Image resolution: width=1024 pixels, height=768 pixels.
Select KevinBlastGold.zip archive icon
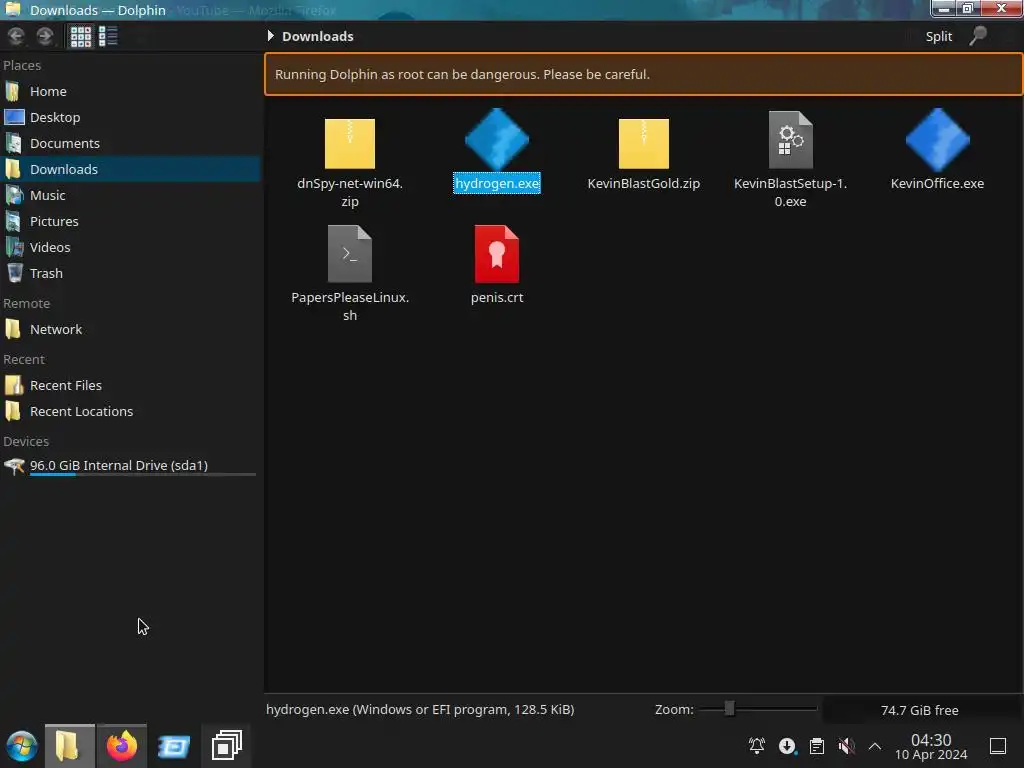[644, 143]
